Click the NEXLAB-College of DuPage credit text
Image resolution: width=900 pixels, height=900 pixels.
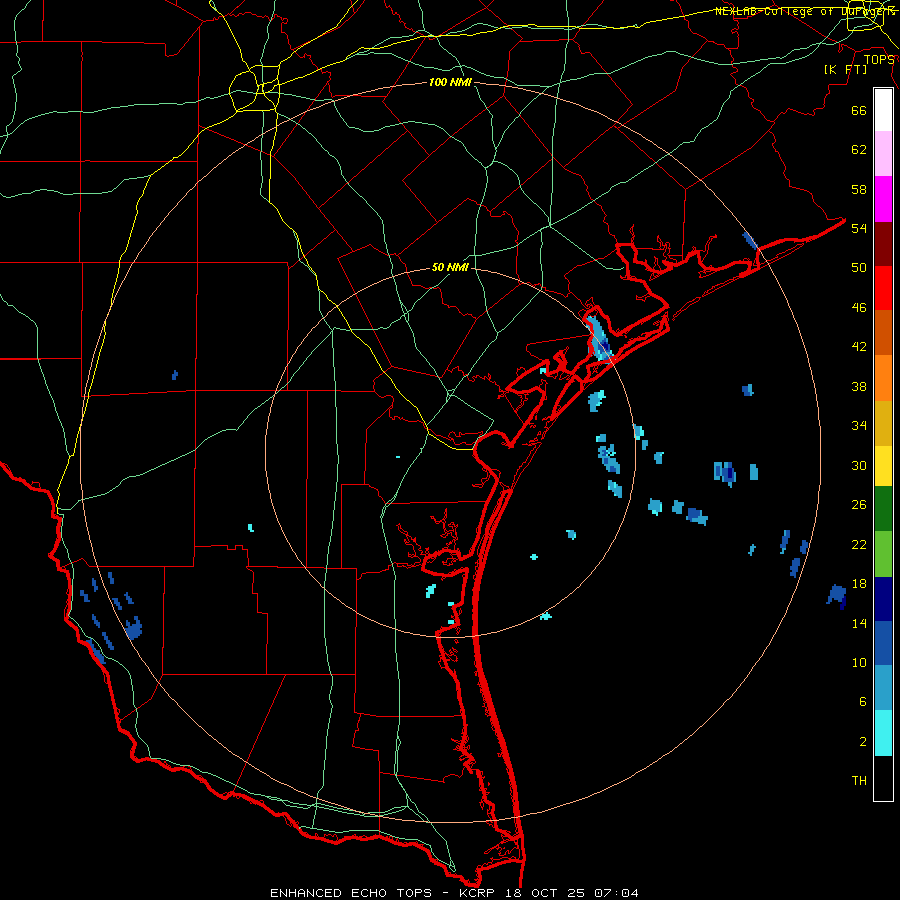pos(805,11)
